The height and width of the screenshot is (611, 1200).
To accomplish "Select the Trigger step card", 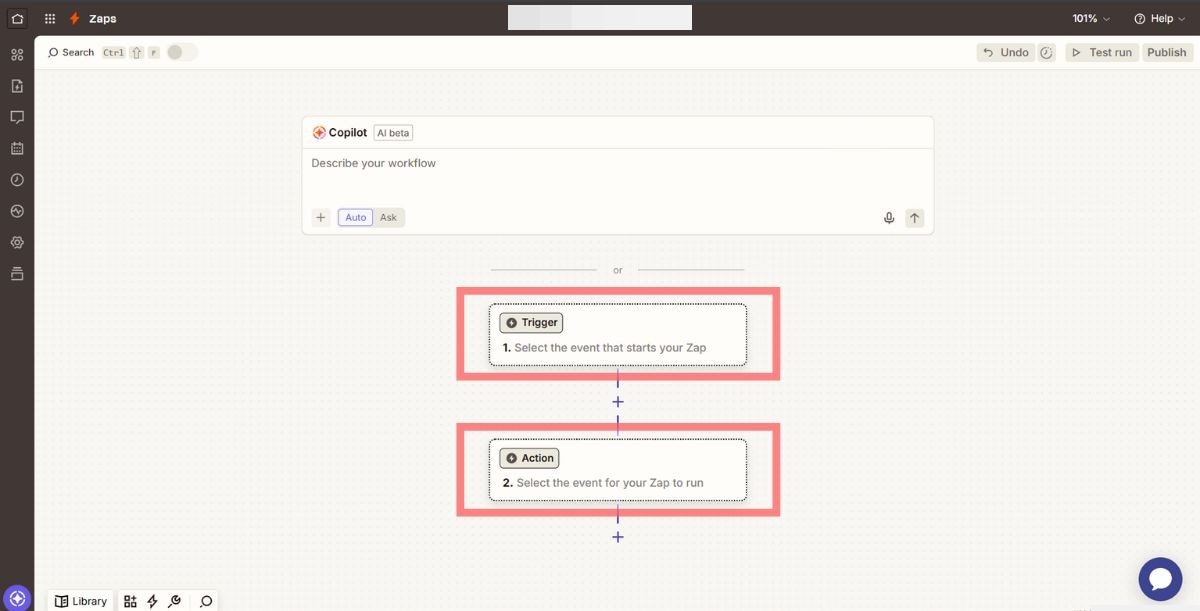I will point(617,335).
